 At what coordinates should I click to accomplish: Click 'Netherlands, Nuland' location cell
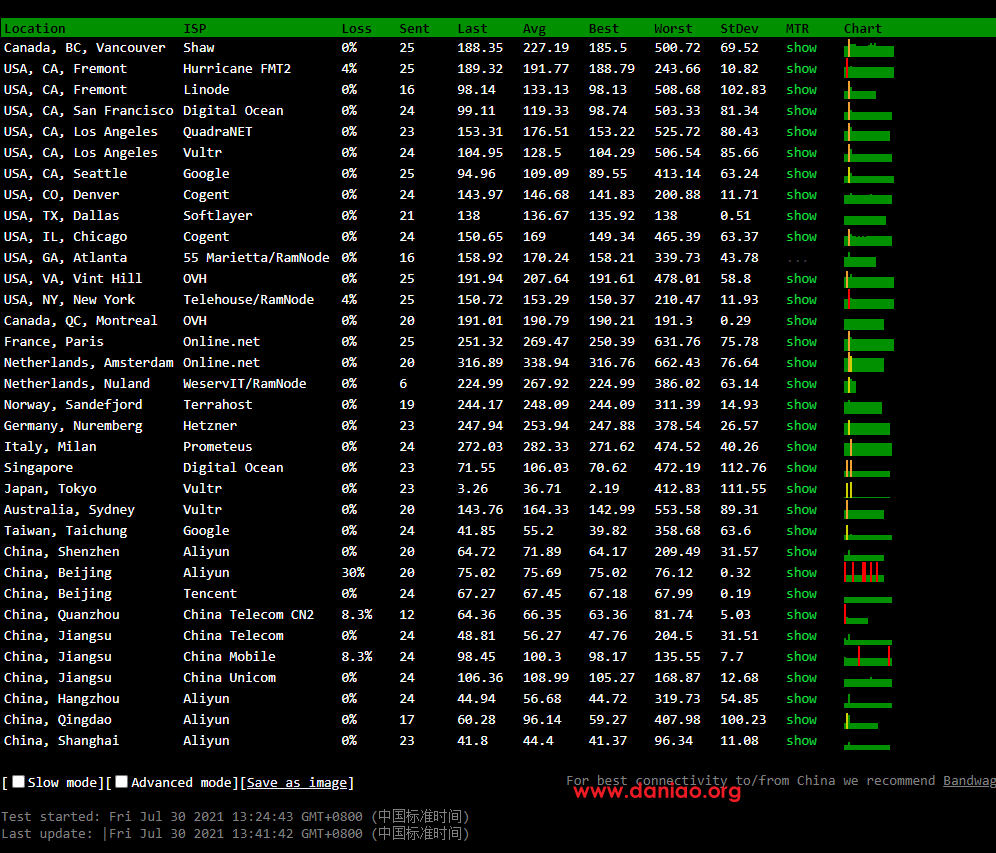coord(77,384)
